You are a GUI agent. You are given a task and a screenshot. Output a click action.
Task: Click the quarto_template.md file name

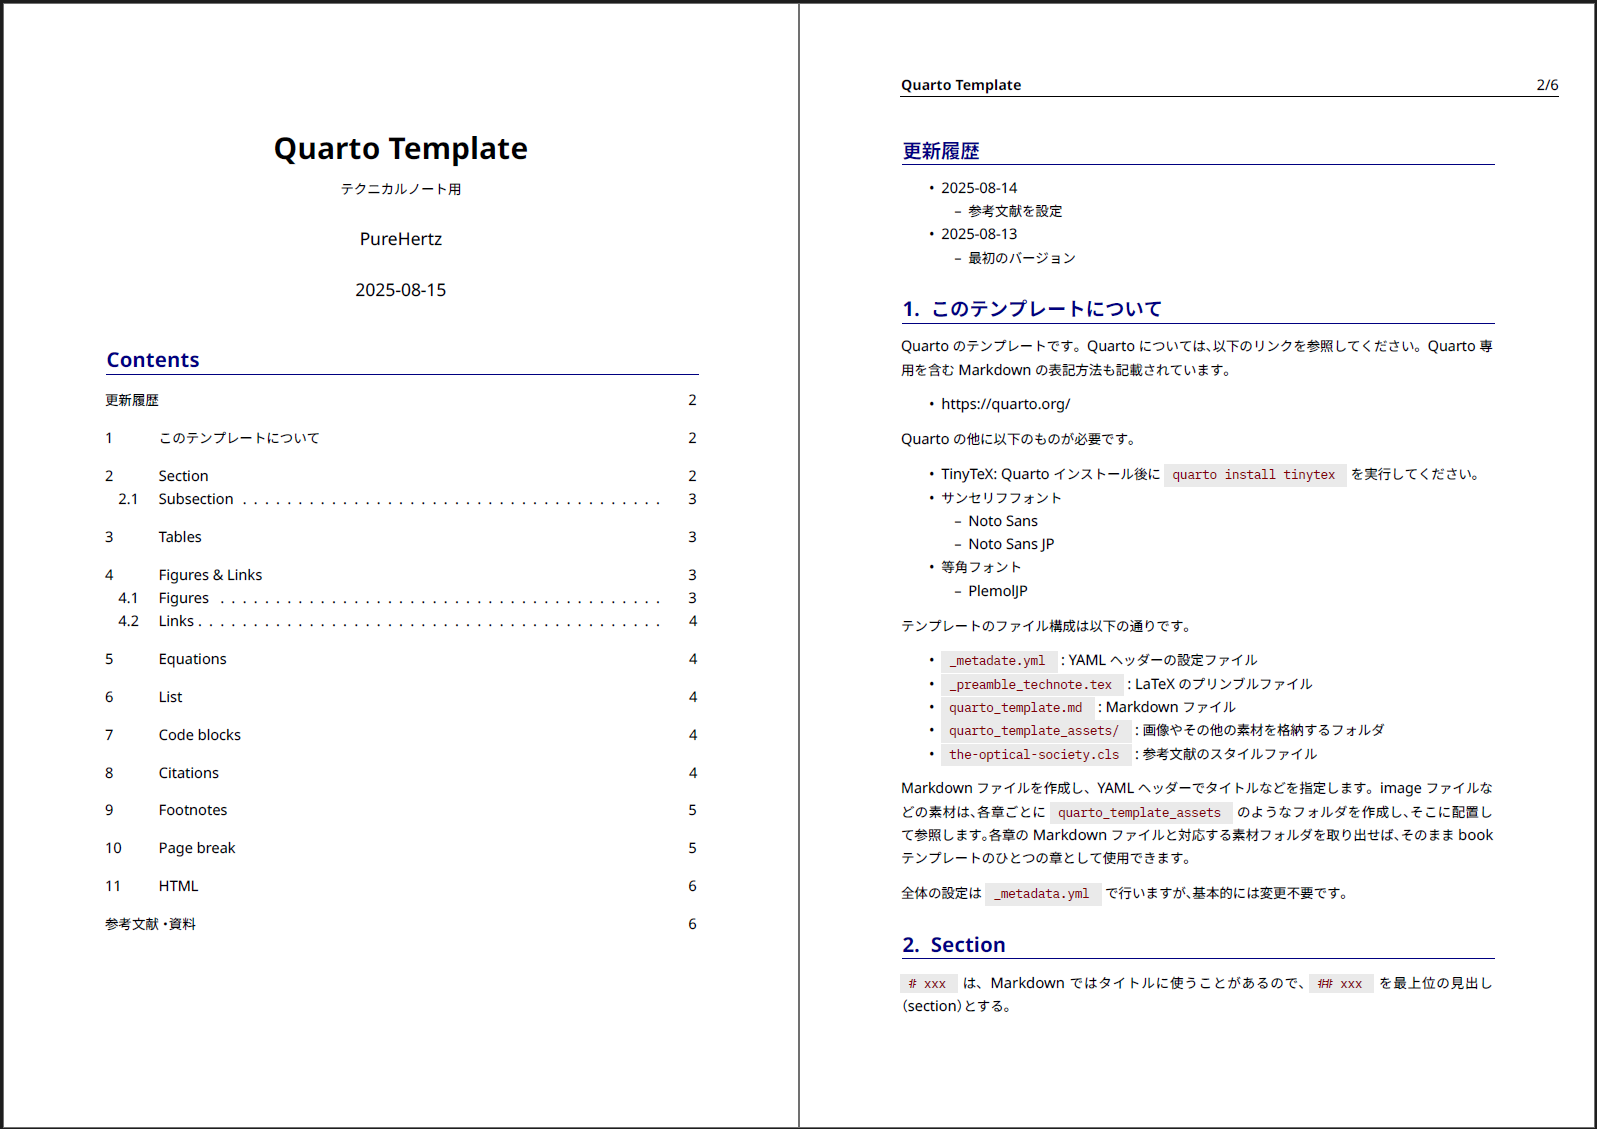tap(1016, 708)
